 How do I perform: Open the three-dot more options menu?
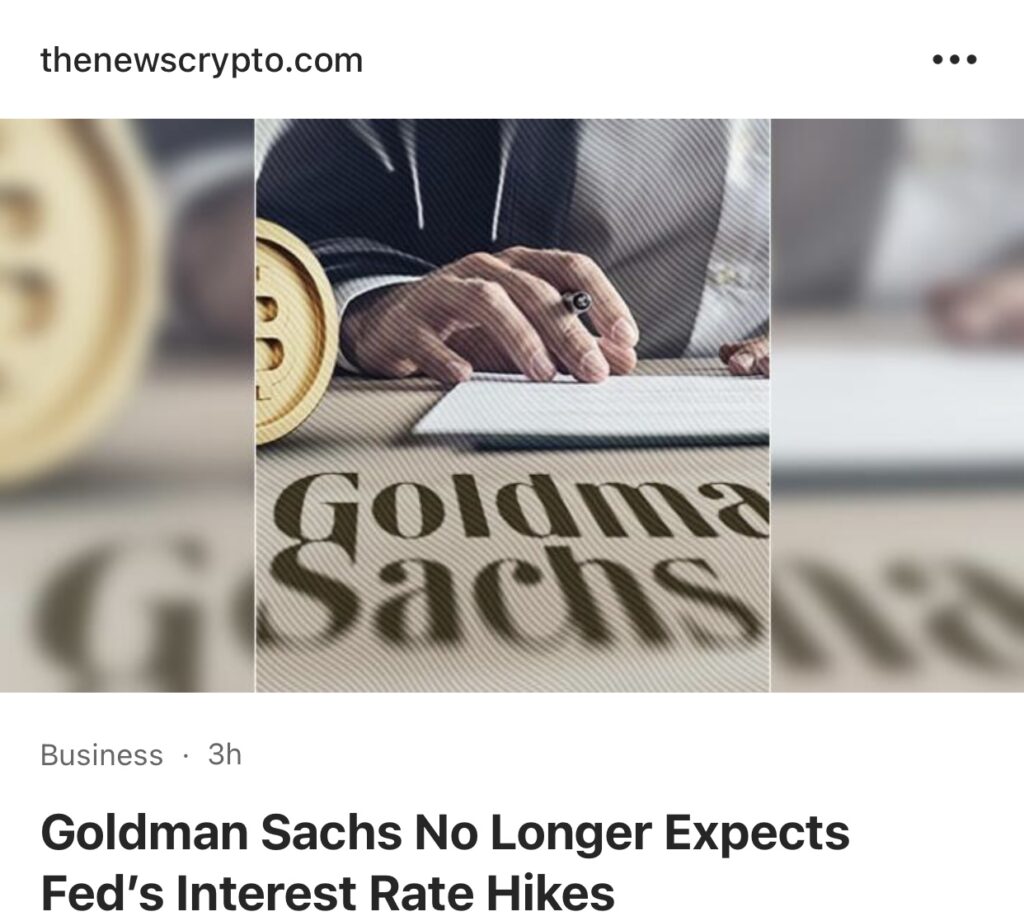(x=954, y=60)
